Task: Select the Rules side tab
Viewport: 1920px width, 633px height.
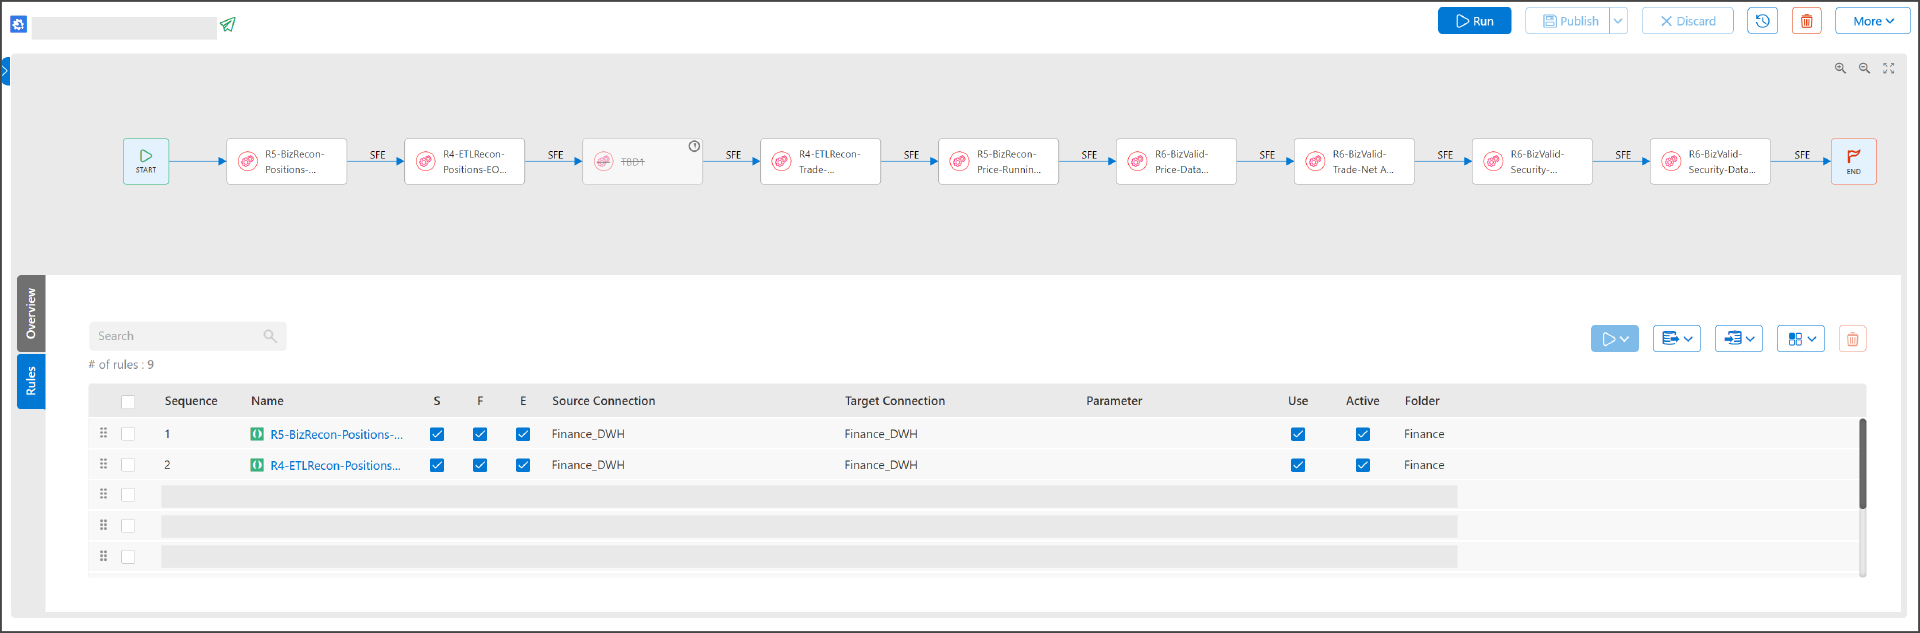Action: (x=31, y=381)
